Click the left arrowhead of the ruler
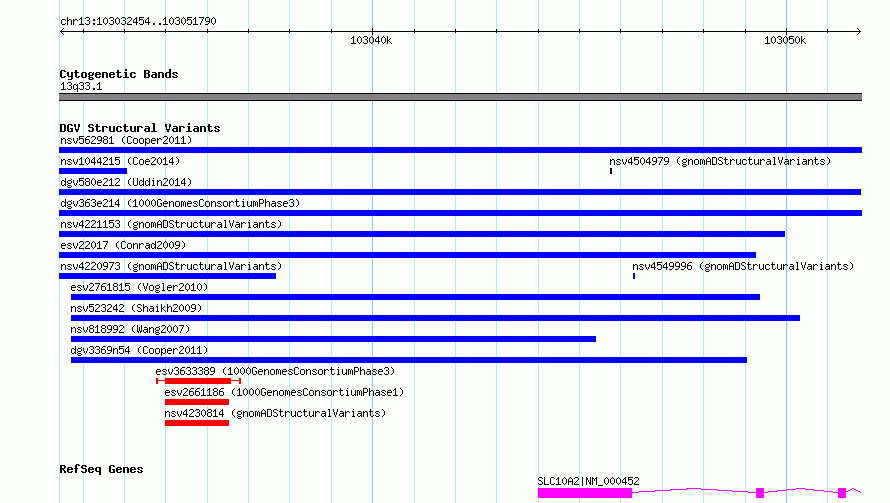 click(x=62, y=31)
